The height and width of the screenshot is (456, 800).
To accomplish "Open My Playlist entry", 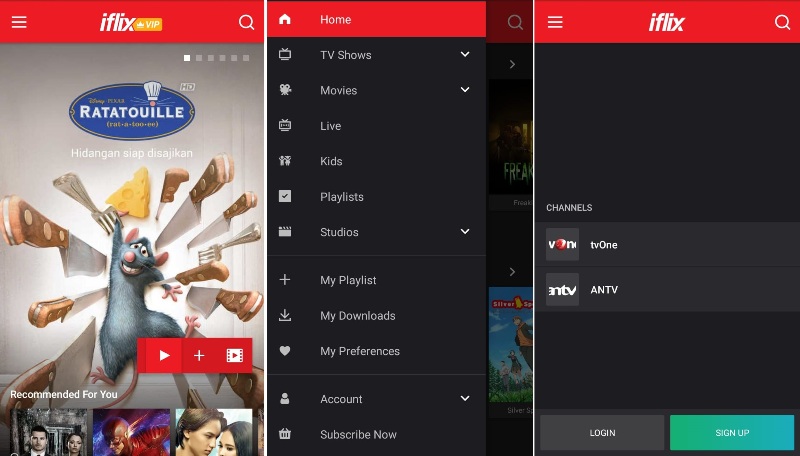I will 377,280.
